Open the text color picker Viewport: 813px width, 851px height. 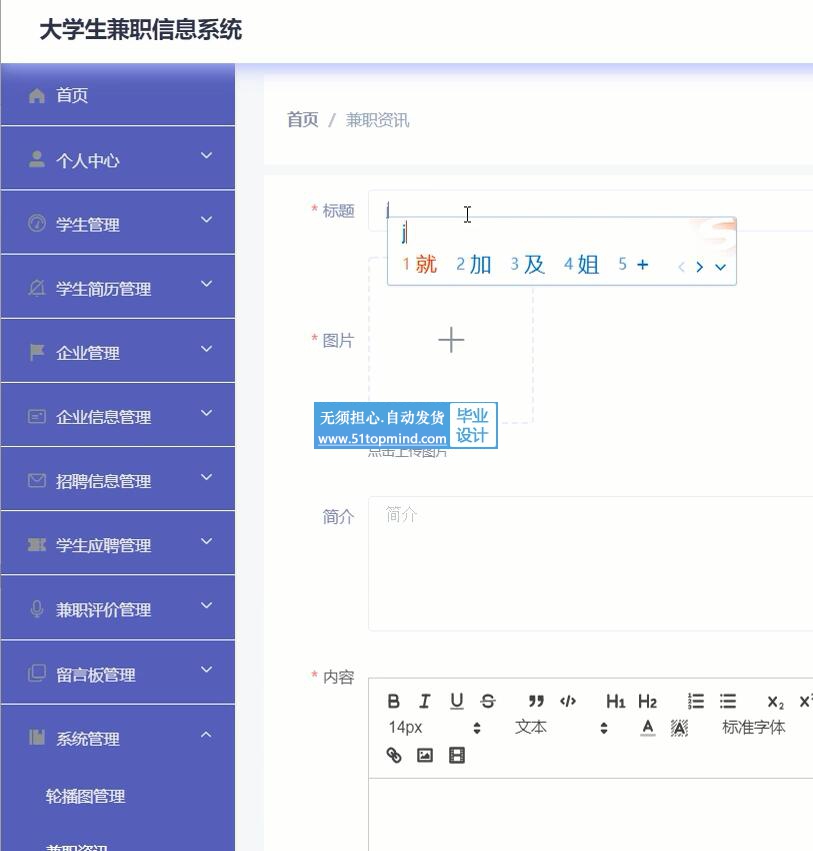click(x=647, y=728)
